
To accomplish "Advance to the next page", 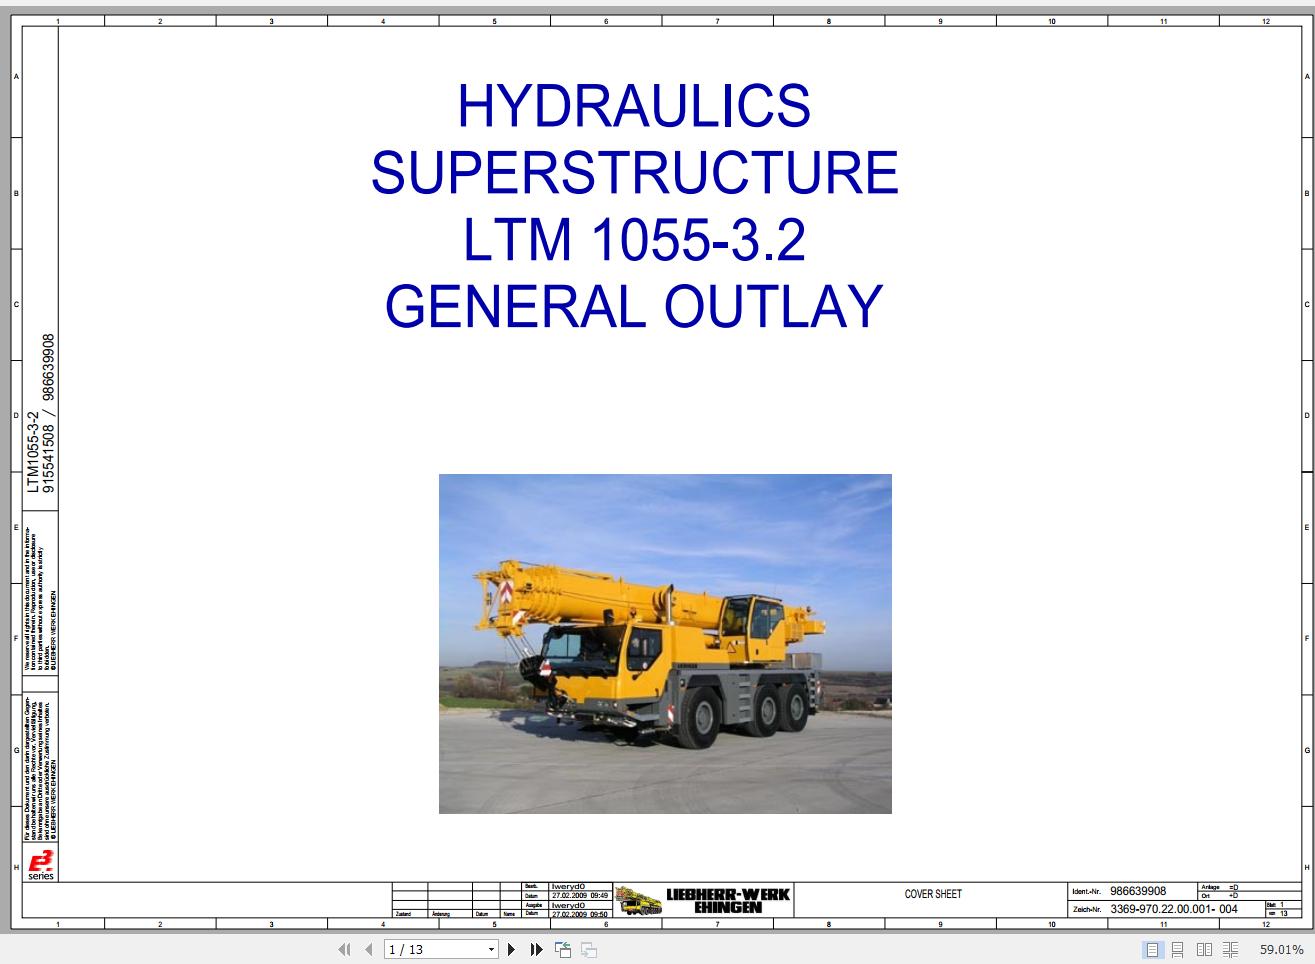I will pos(511,950).
